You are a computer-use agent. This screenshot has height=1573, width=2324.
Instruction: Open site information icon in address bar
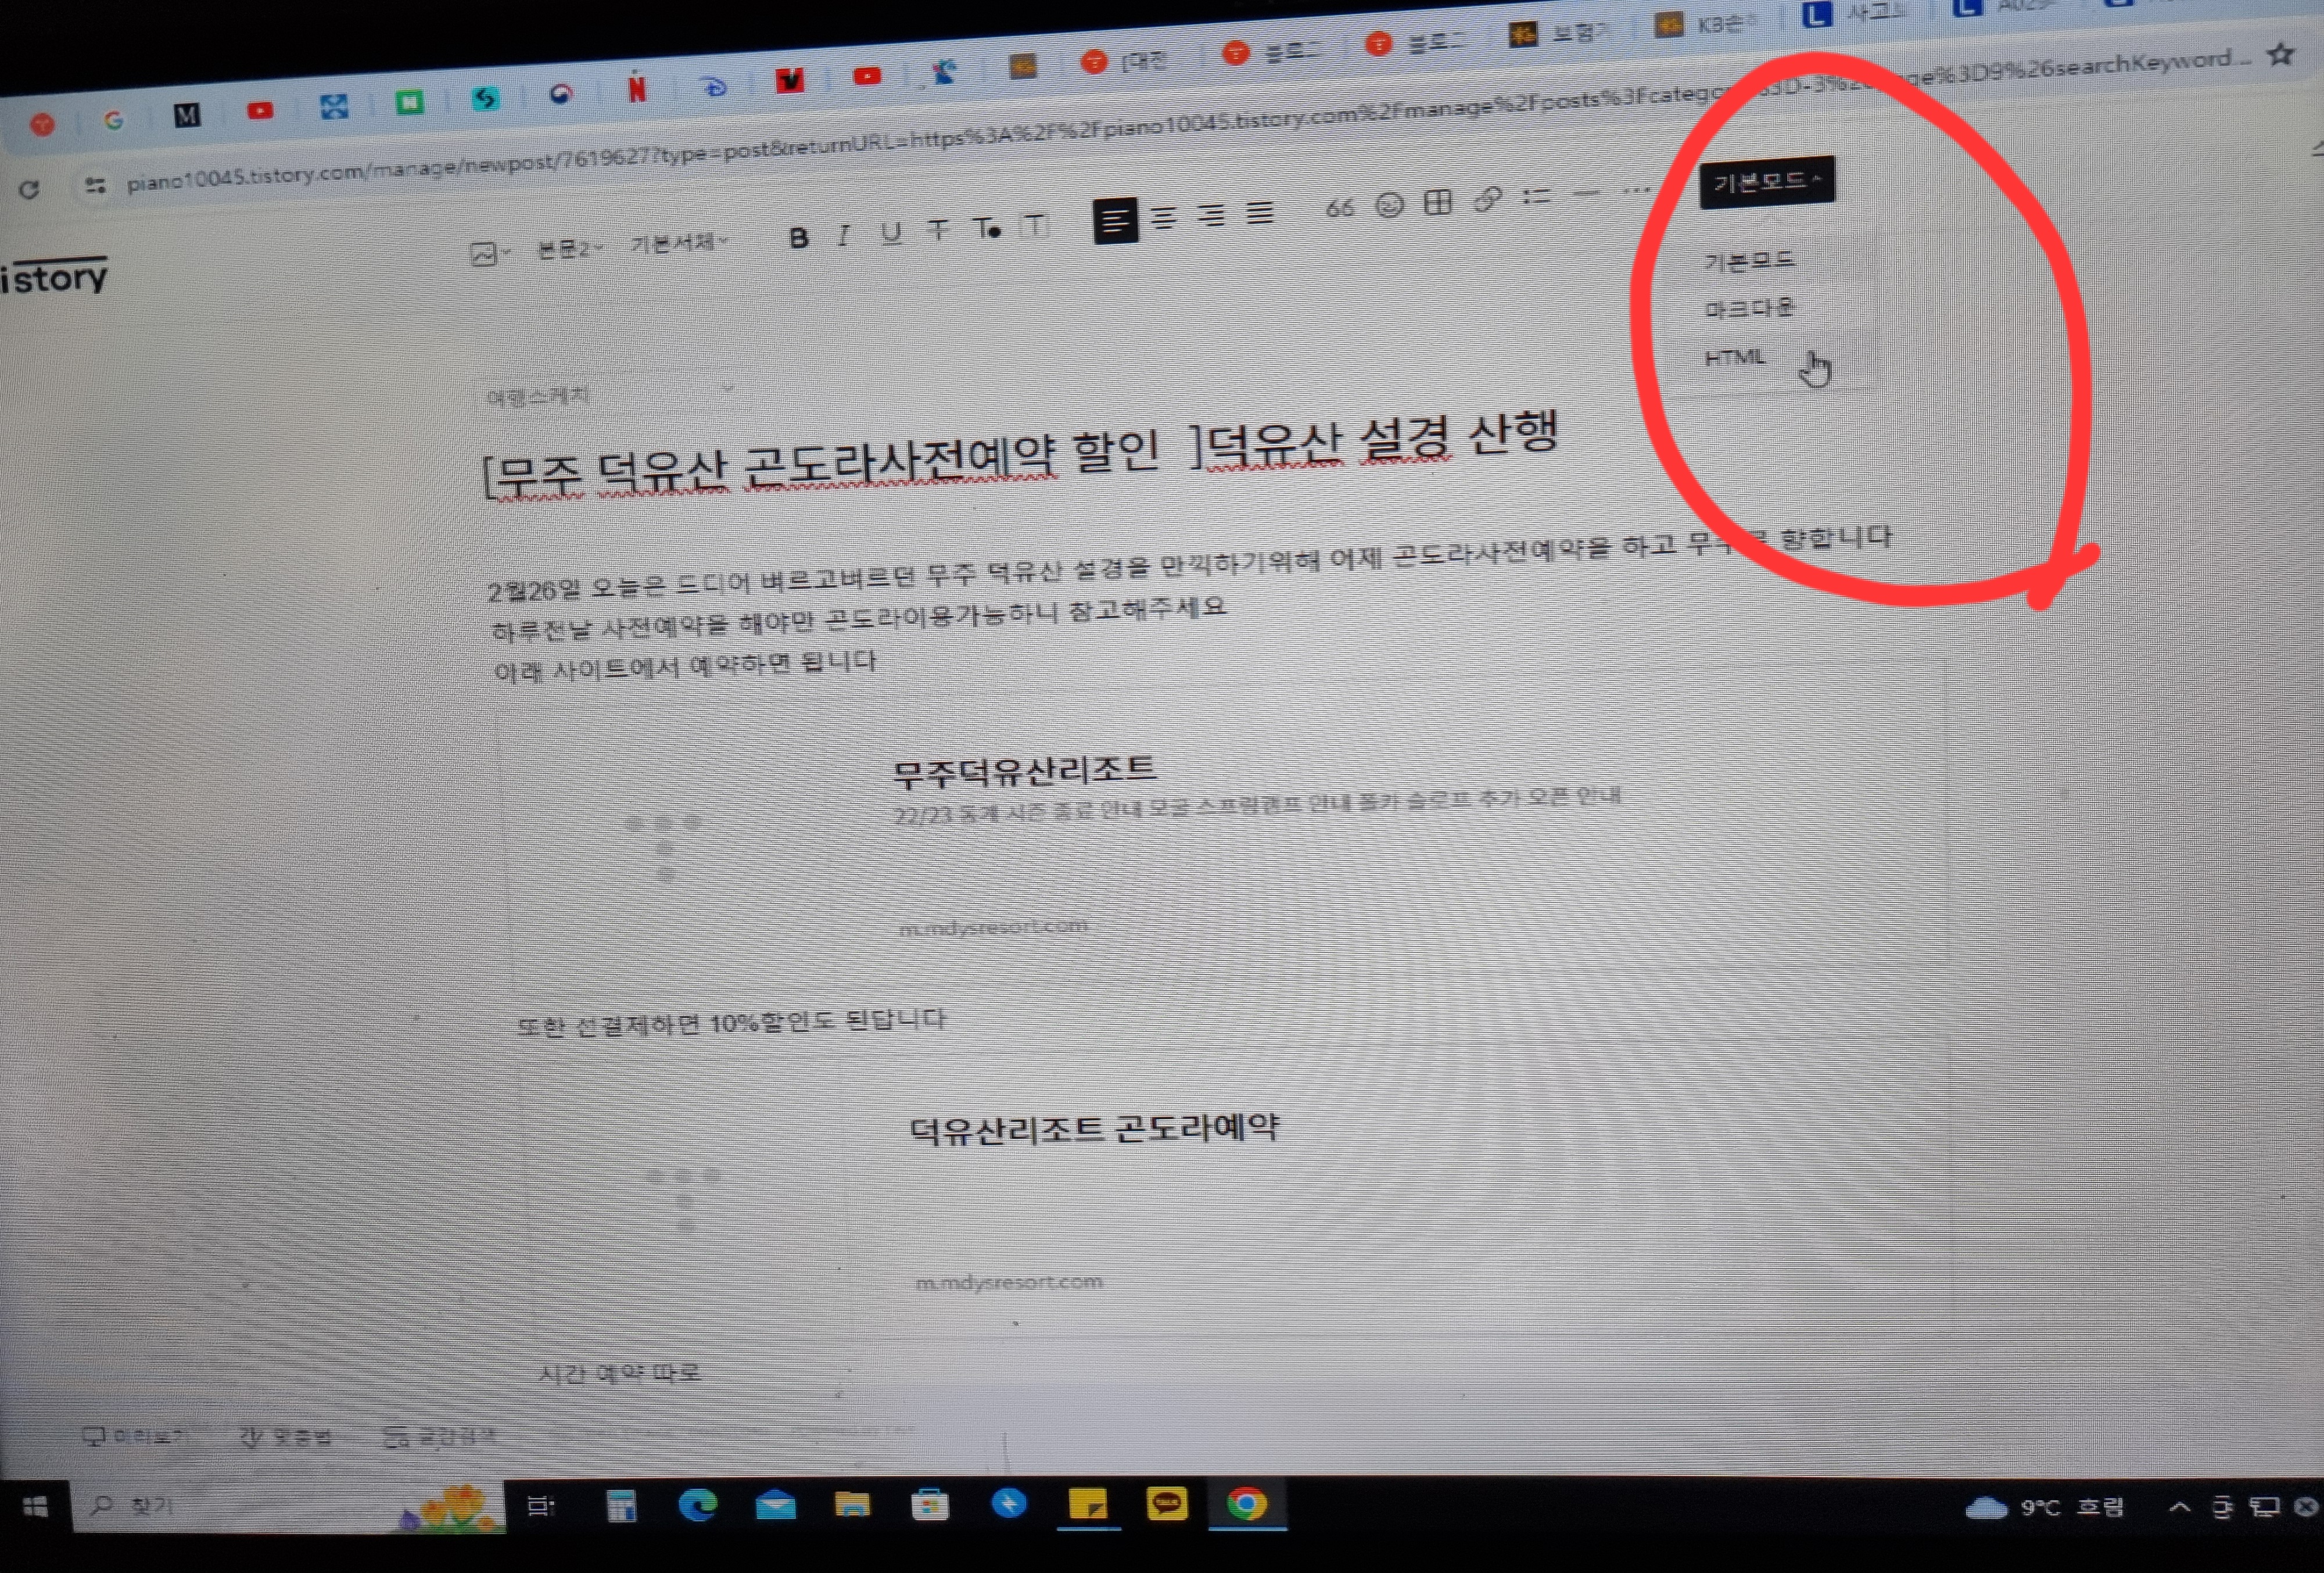click(95, 185)
